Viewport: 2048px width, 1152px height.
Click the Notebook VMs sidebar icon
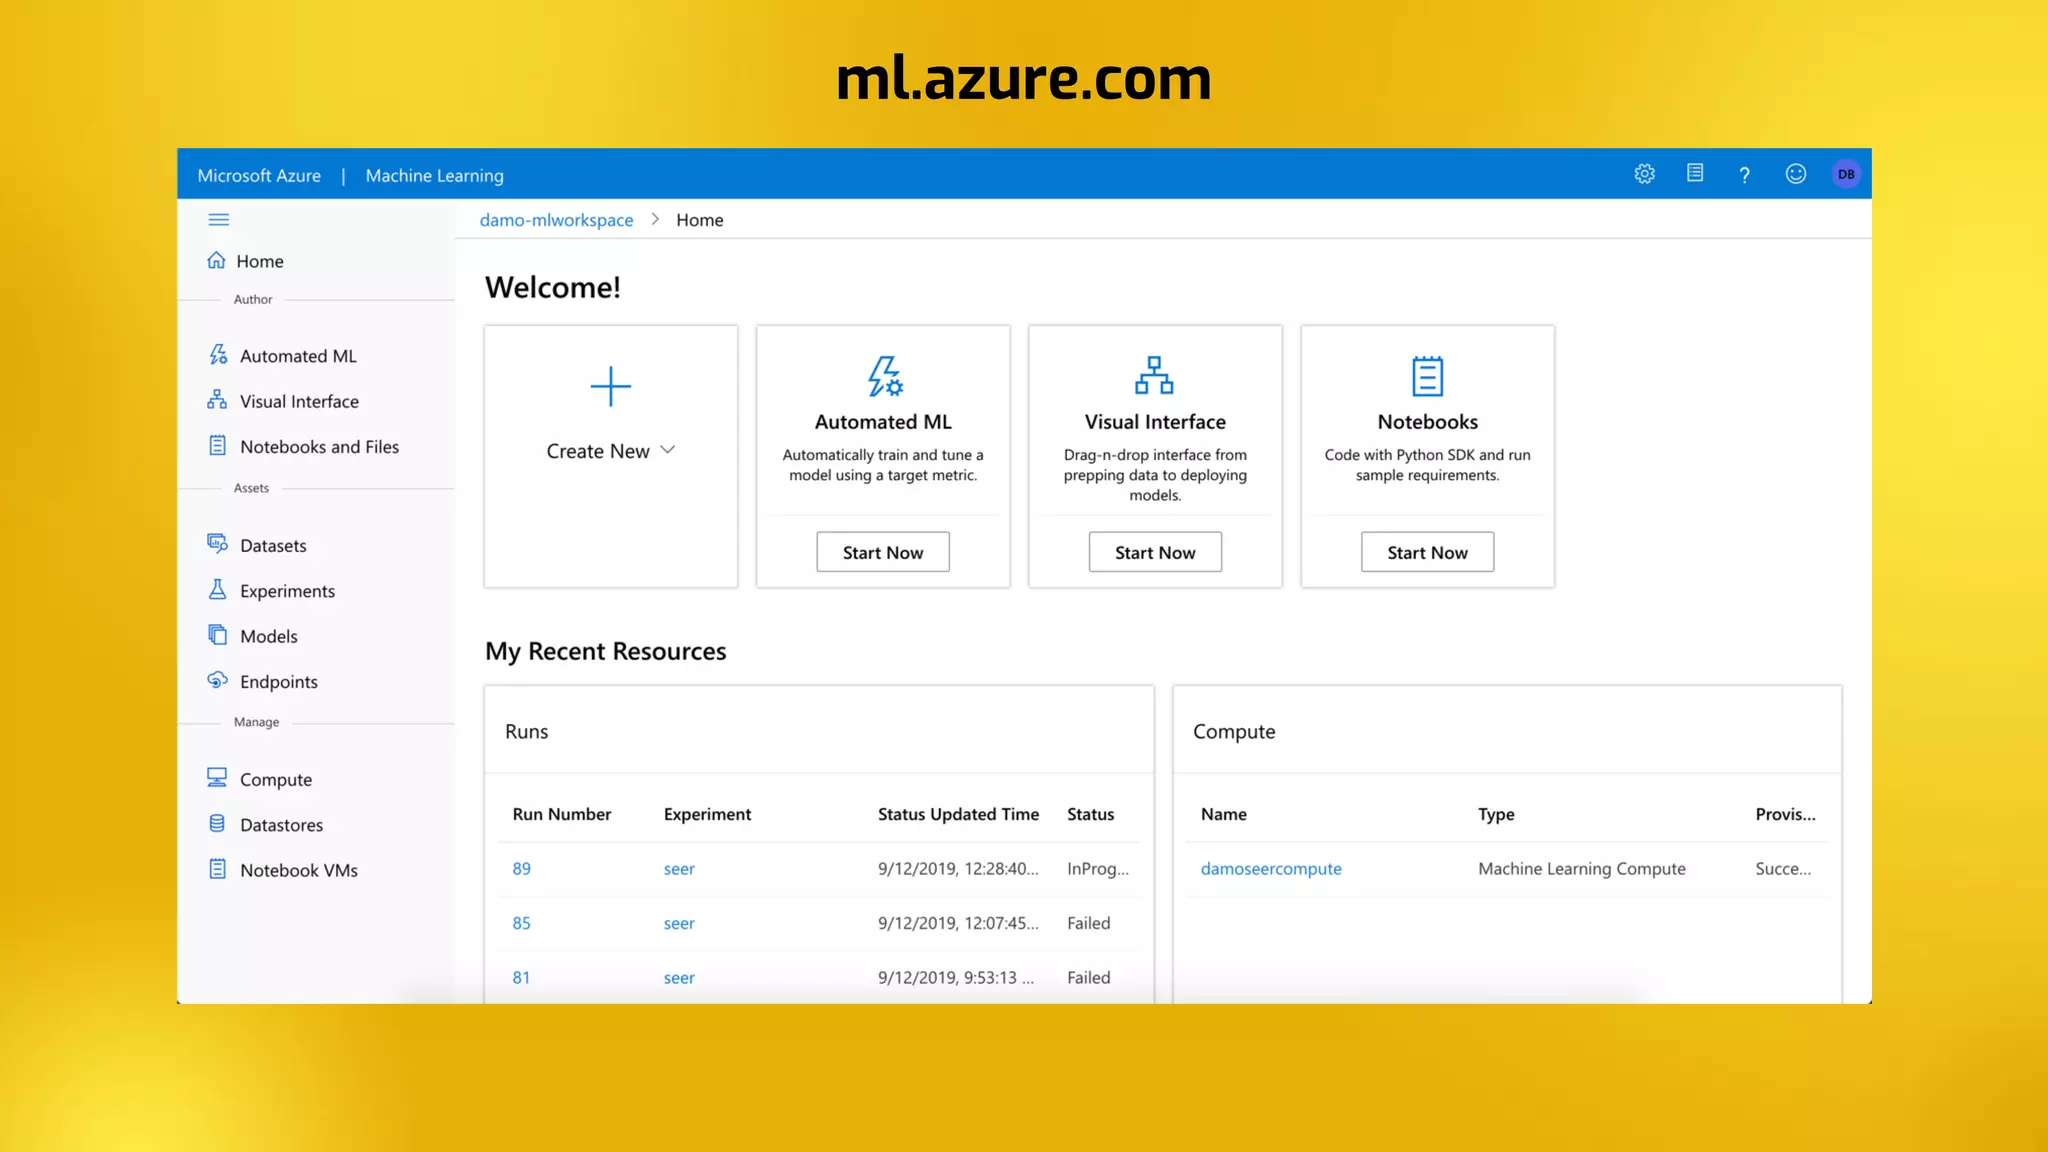point(217,869)
